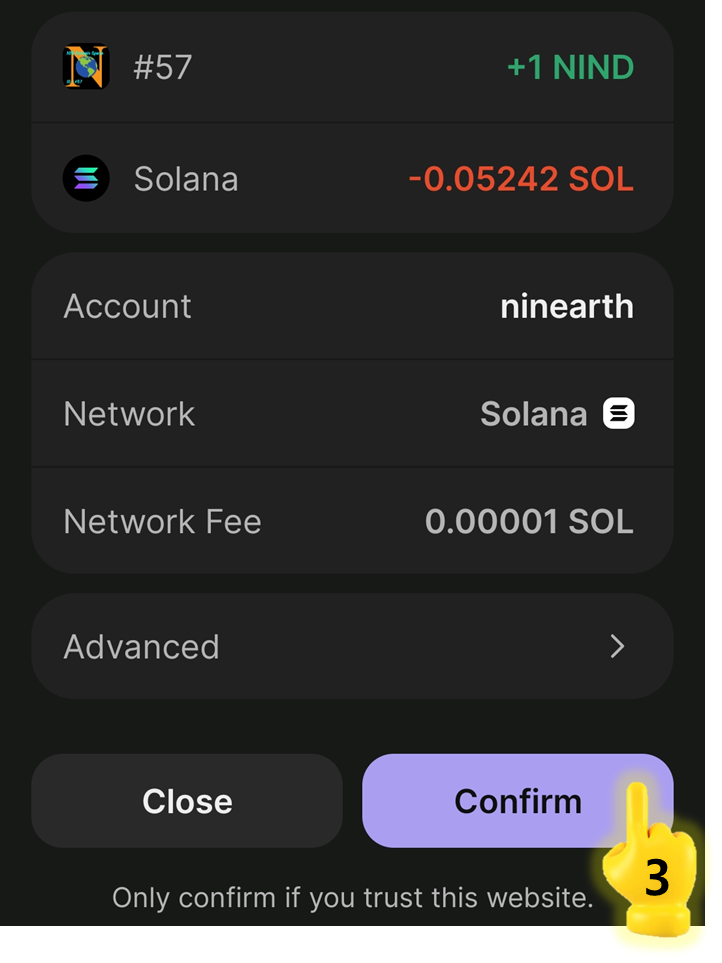The image size is (722, 963).
Task: Click the Solana network badge icon
Action: click(619, 413)
